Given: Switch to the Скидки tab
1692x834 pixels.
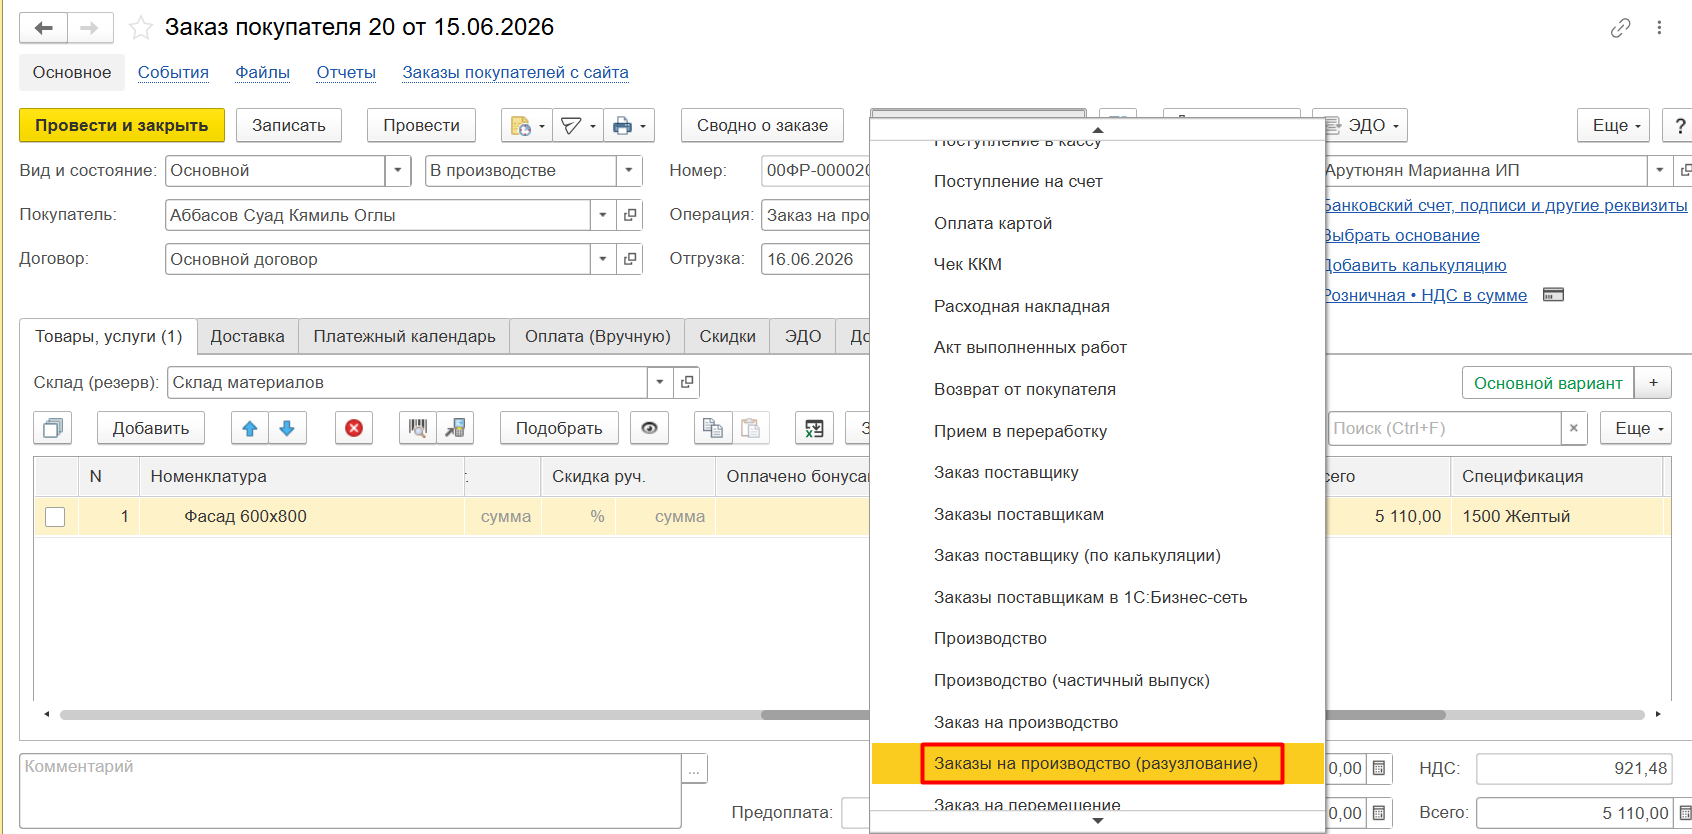Looking at the screenshot, I should pyautogui.click(x=727, y=337).
